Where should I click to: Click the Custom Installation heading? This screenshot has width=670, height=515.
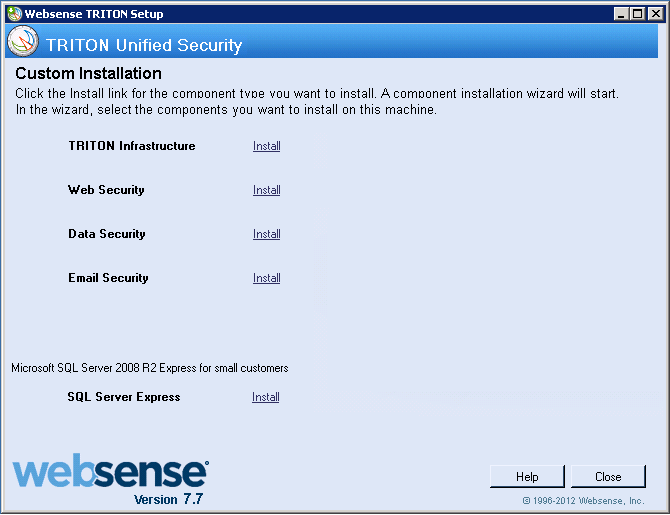tap(88, 74)
